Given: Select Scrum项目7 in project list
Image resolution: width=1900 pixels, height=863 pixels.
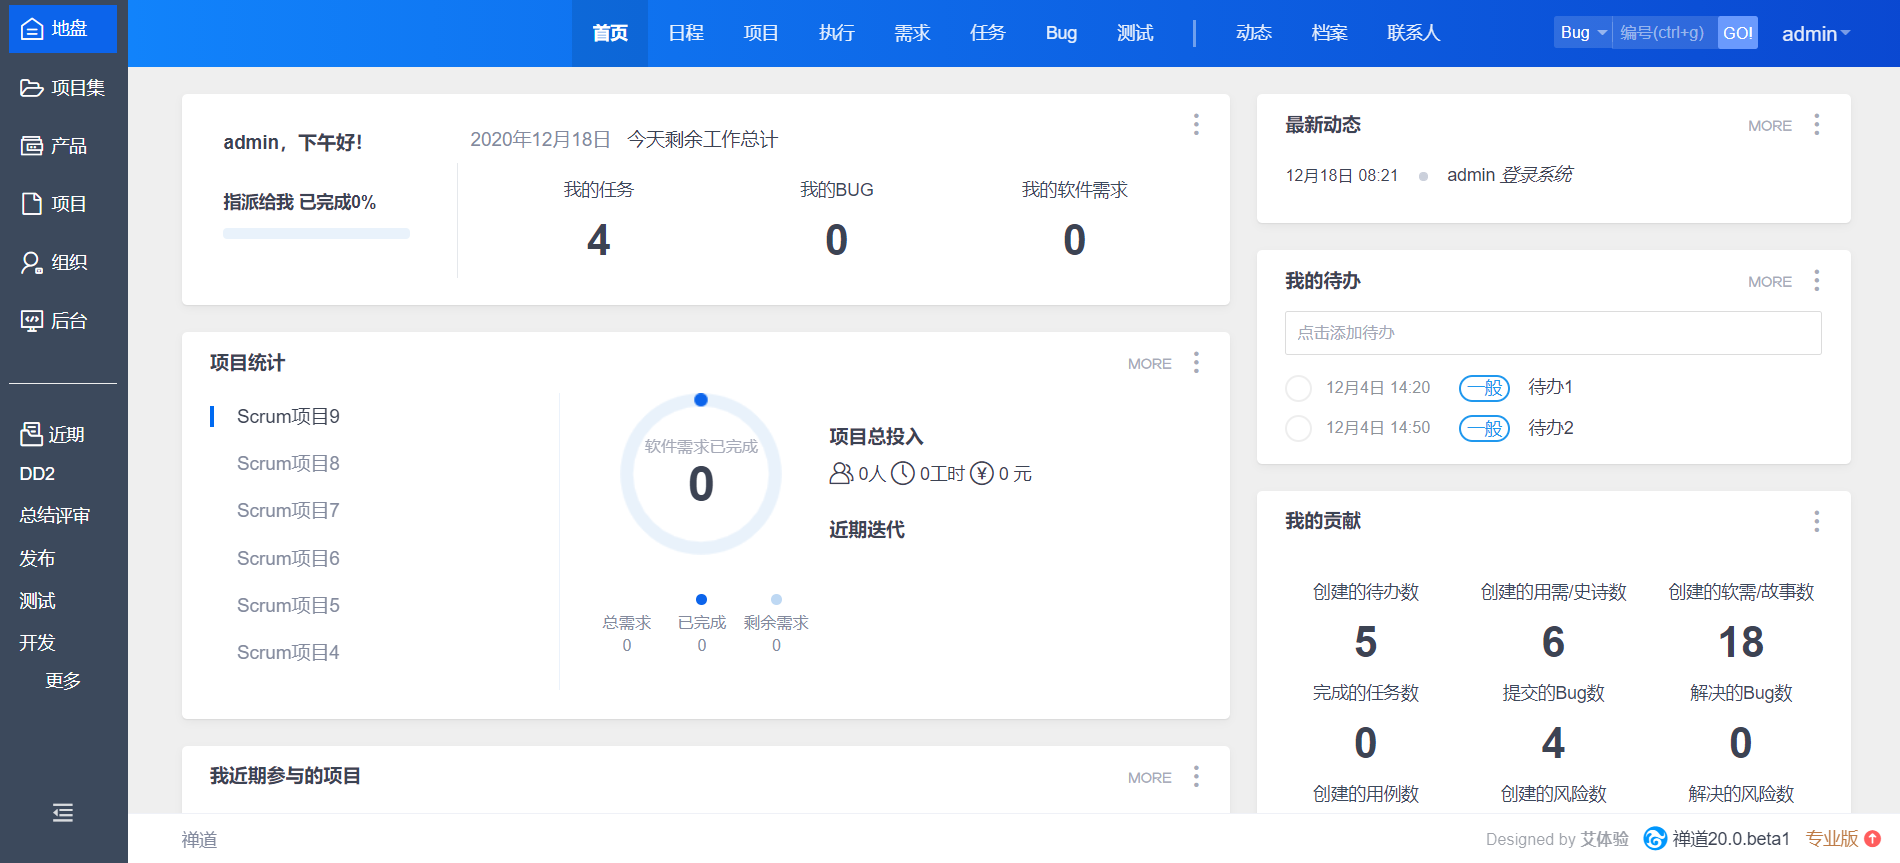Looking at the screenshot, I should 288,510.
